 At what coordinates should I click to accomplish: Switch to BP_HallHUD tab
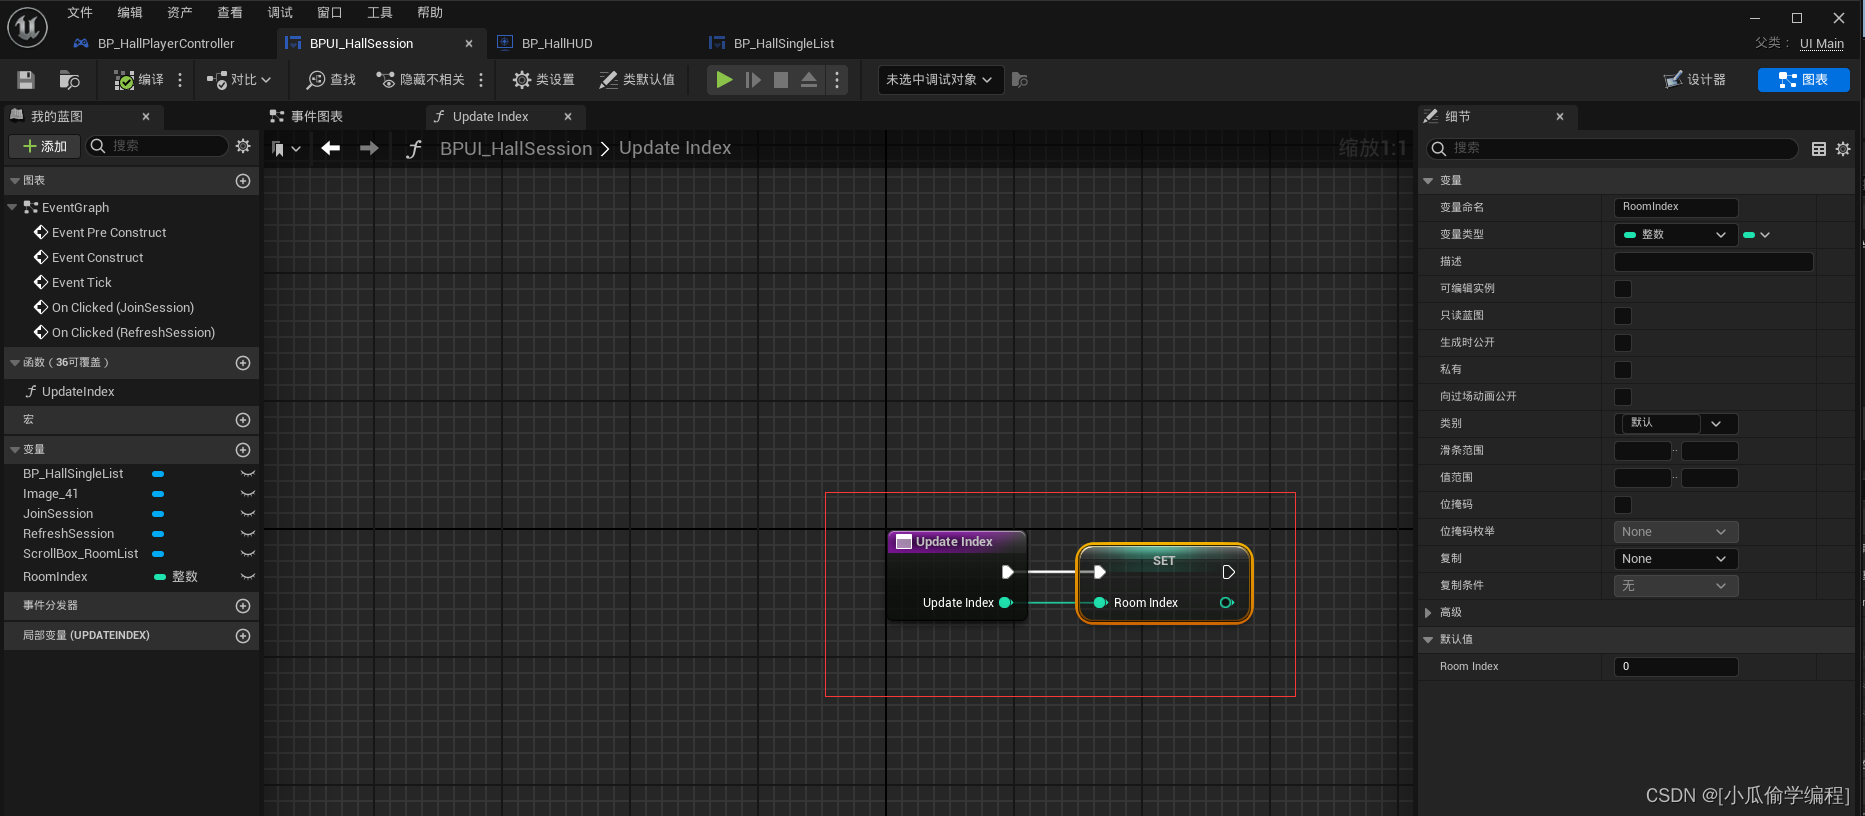[x=546, y=44]
